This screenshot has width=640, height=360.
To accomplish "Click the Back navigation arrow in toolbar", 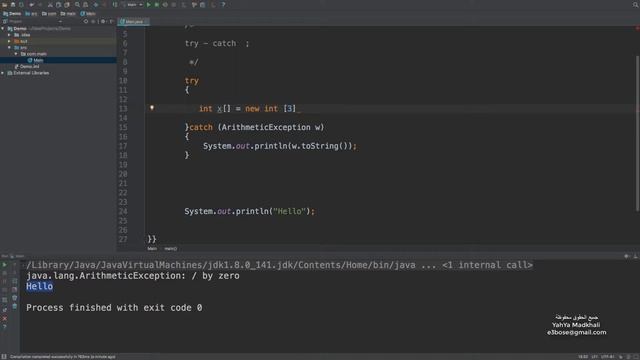I will click(x=96, y=4).
